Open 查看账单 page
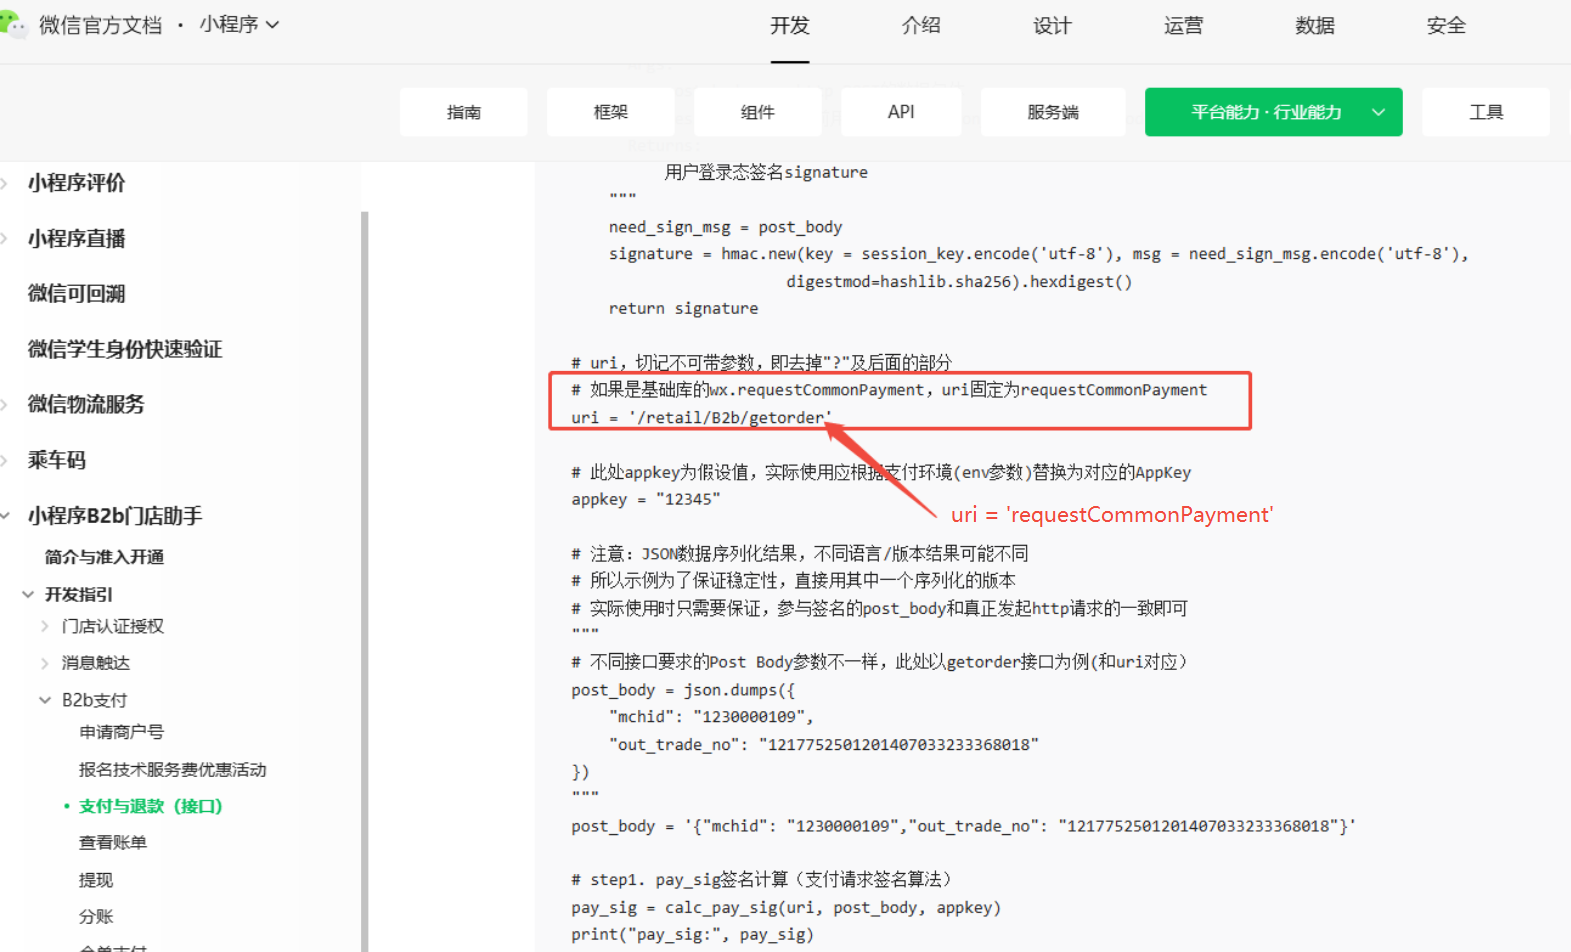The image size is (1571, 952). pyautogui.click(x=113, y=843)
